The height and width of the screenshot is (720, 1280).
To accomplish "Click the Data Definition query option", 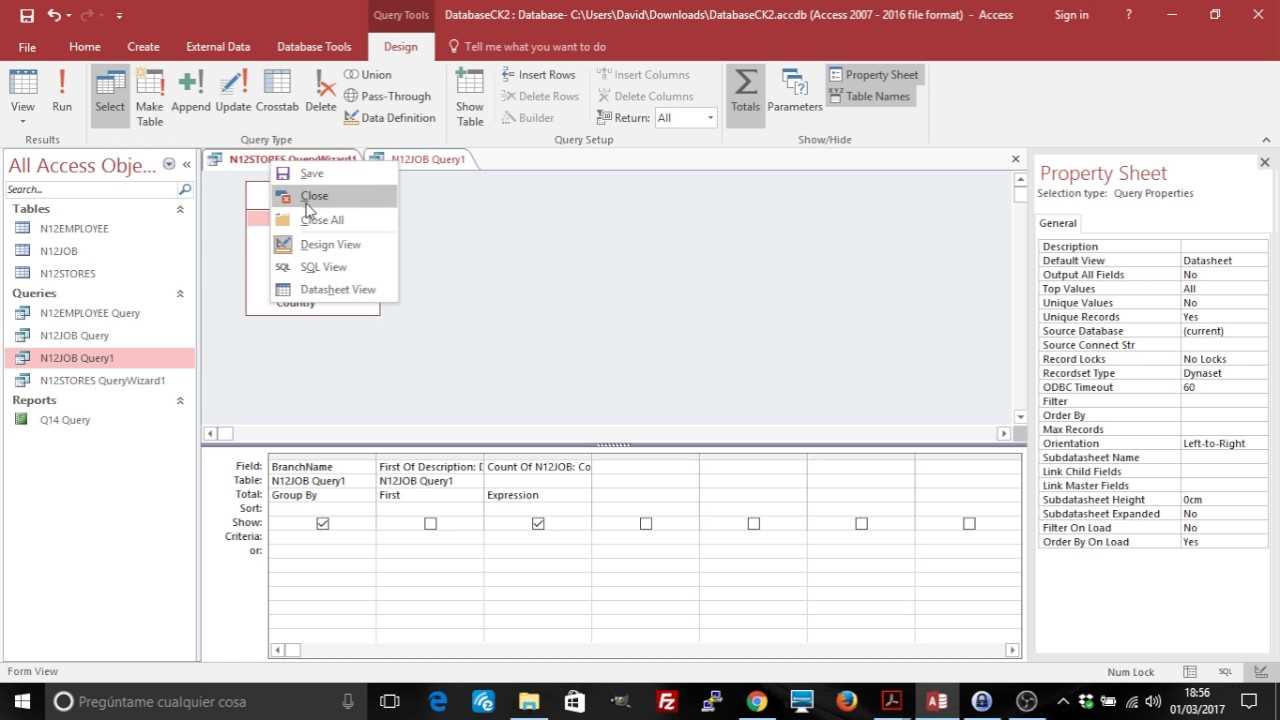I will pos(390,118).
